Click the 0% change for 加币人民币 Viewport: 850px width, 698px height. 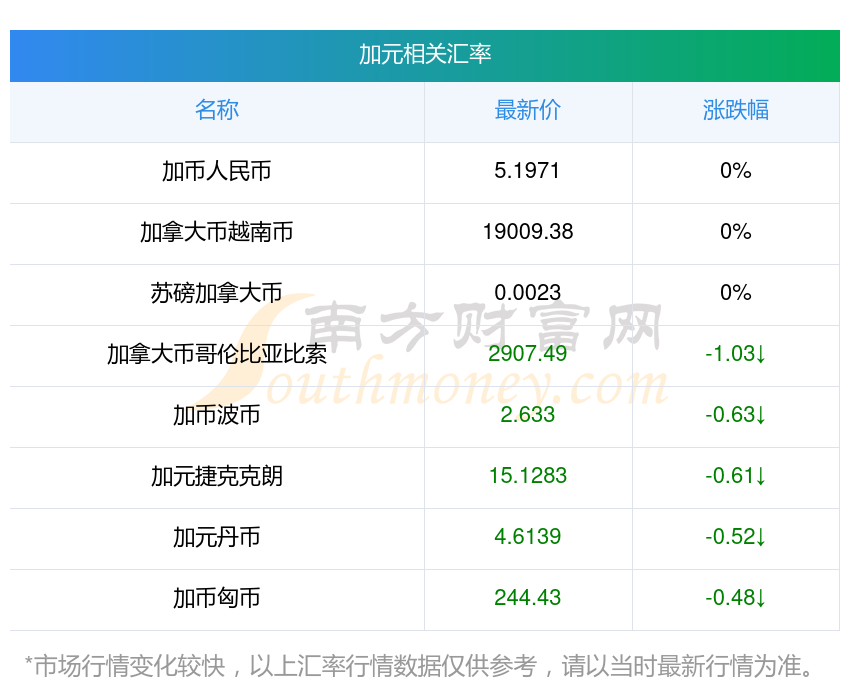(x=736, y=171)
